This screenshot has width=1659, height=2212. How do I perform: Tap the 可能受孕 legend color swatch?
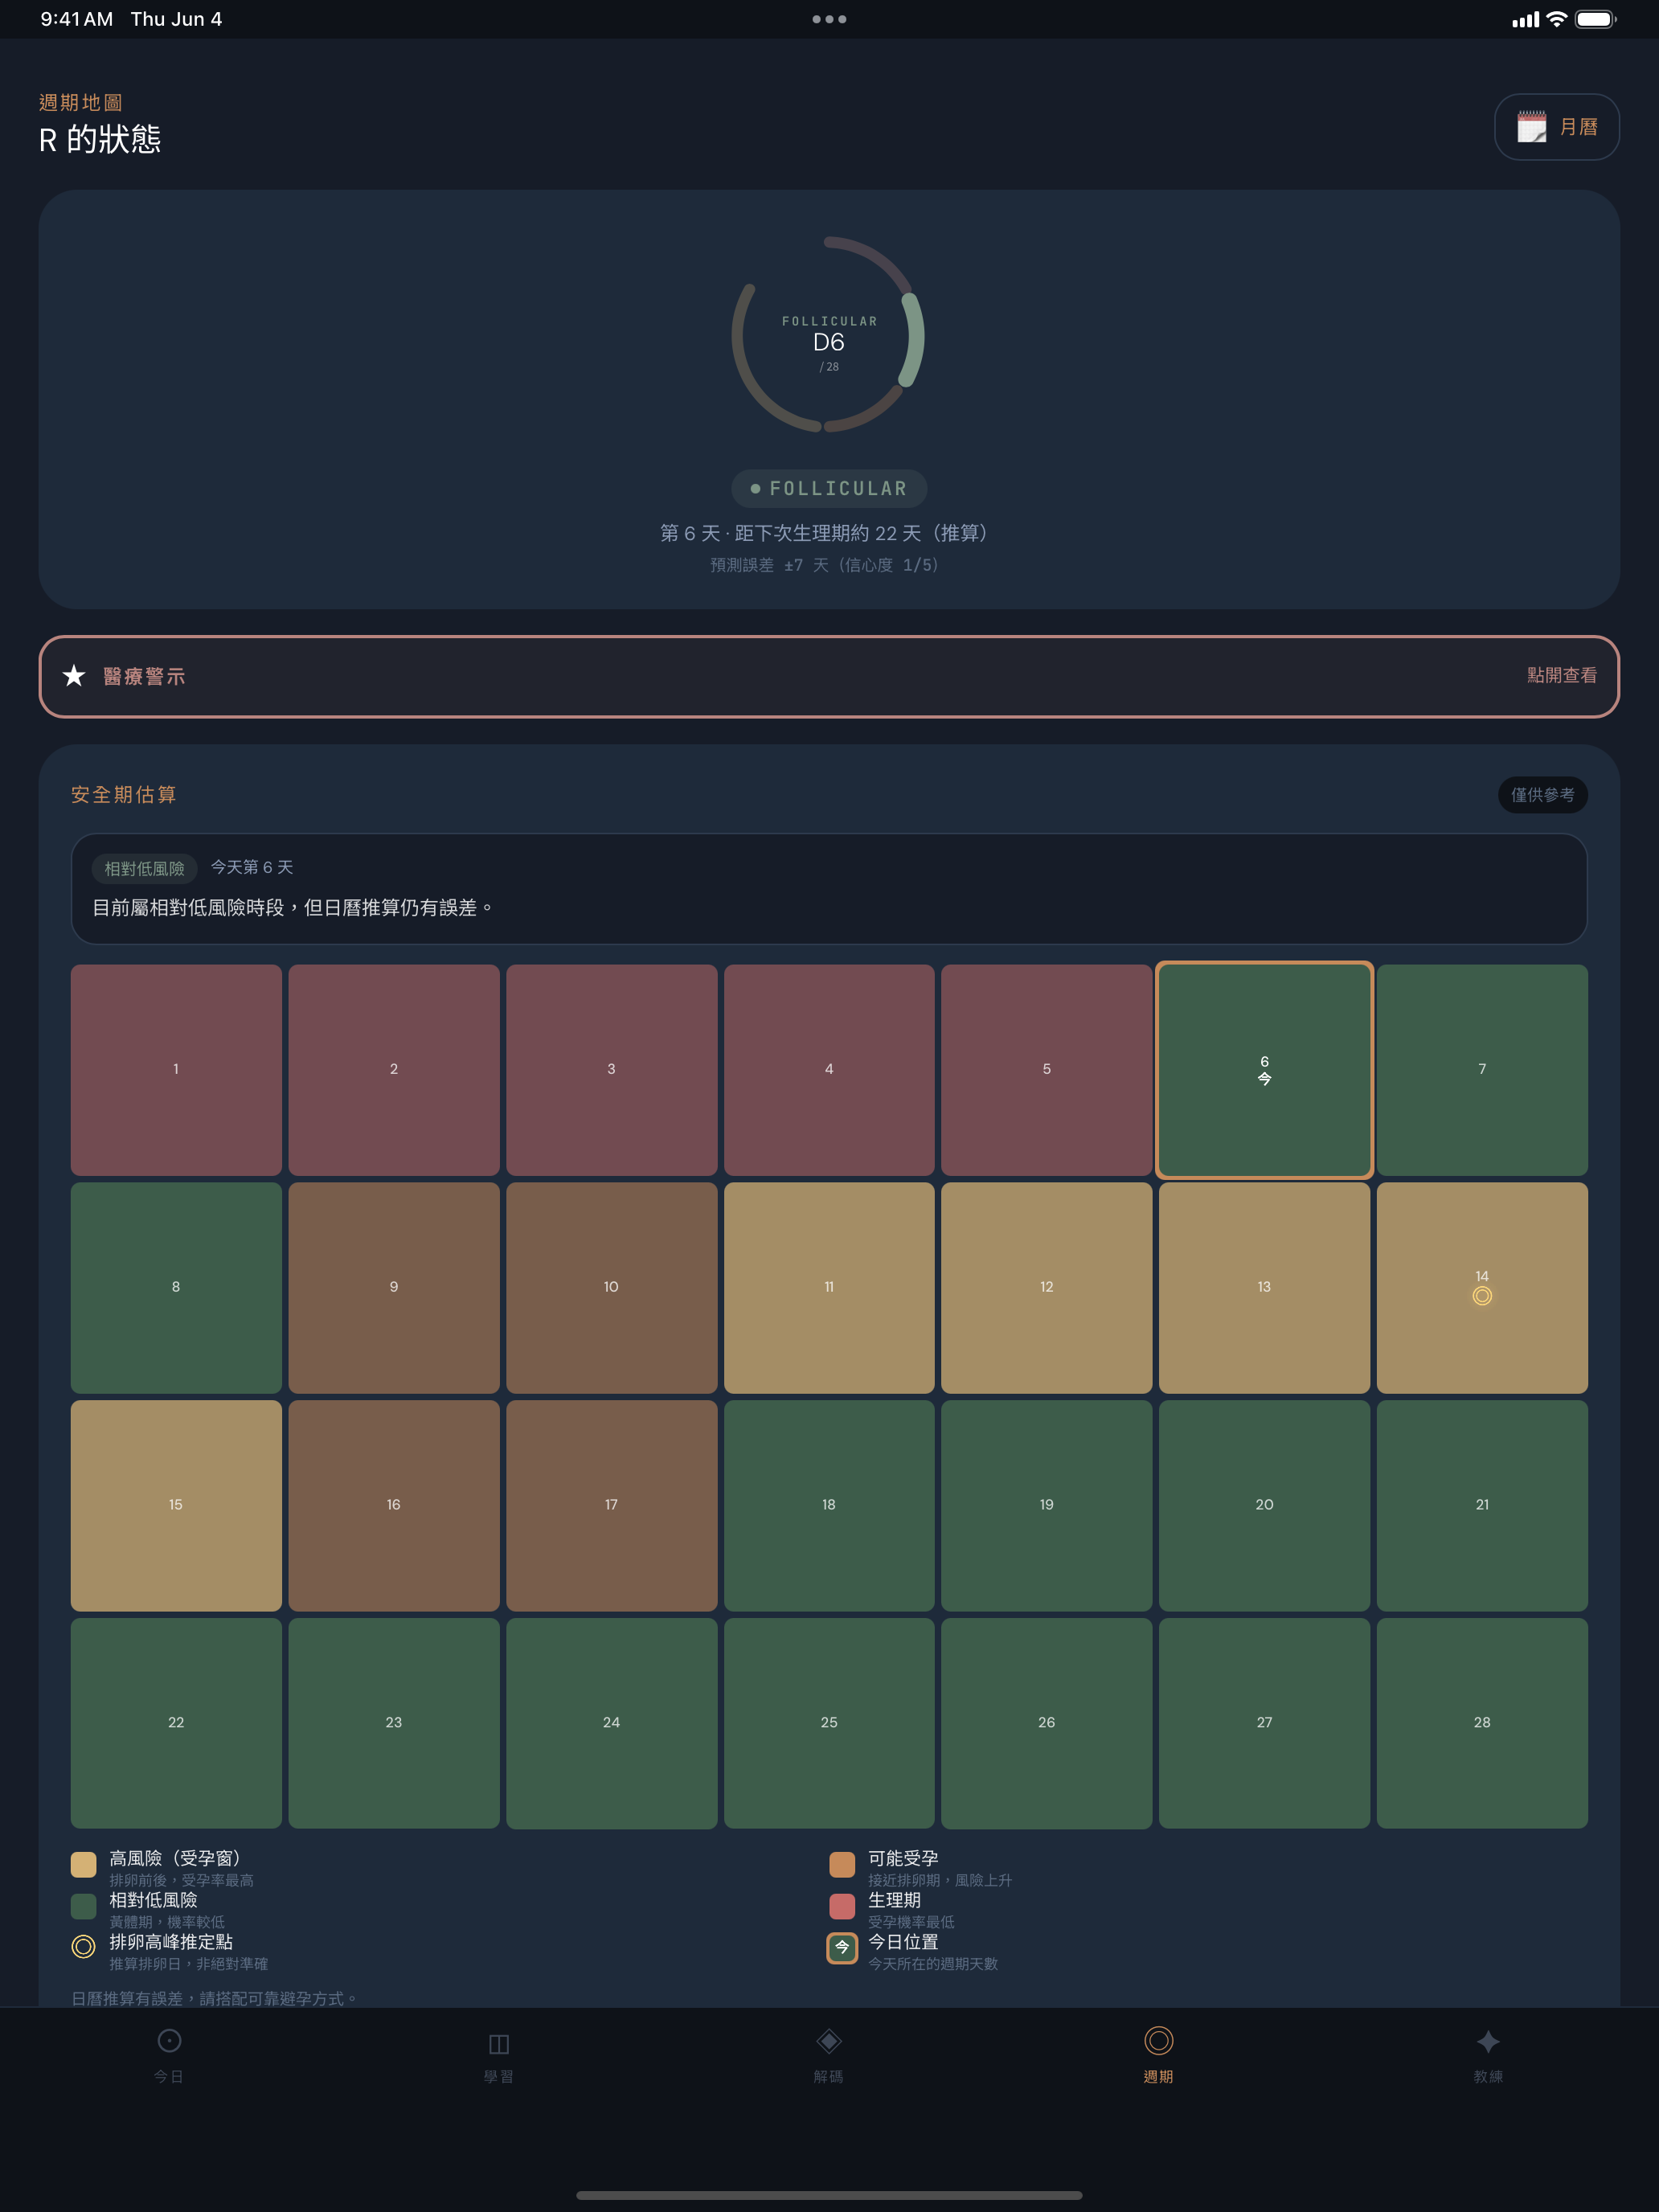click(842, 1864)
